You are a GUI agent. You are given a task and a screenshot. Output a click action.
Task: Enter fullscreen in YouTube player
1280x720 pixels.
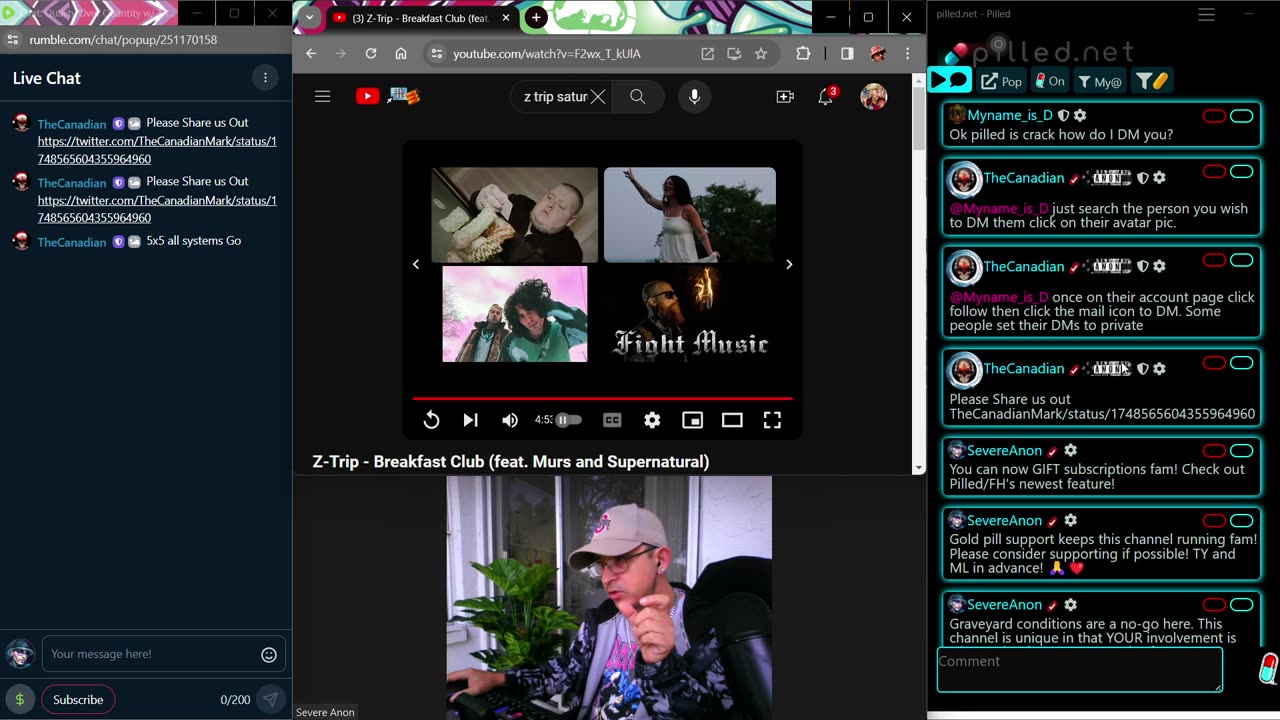772,420
